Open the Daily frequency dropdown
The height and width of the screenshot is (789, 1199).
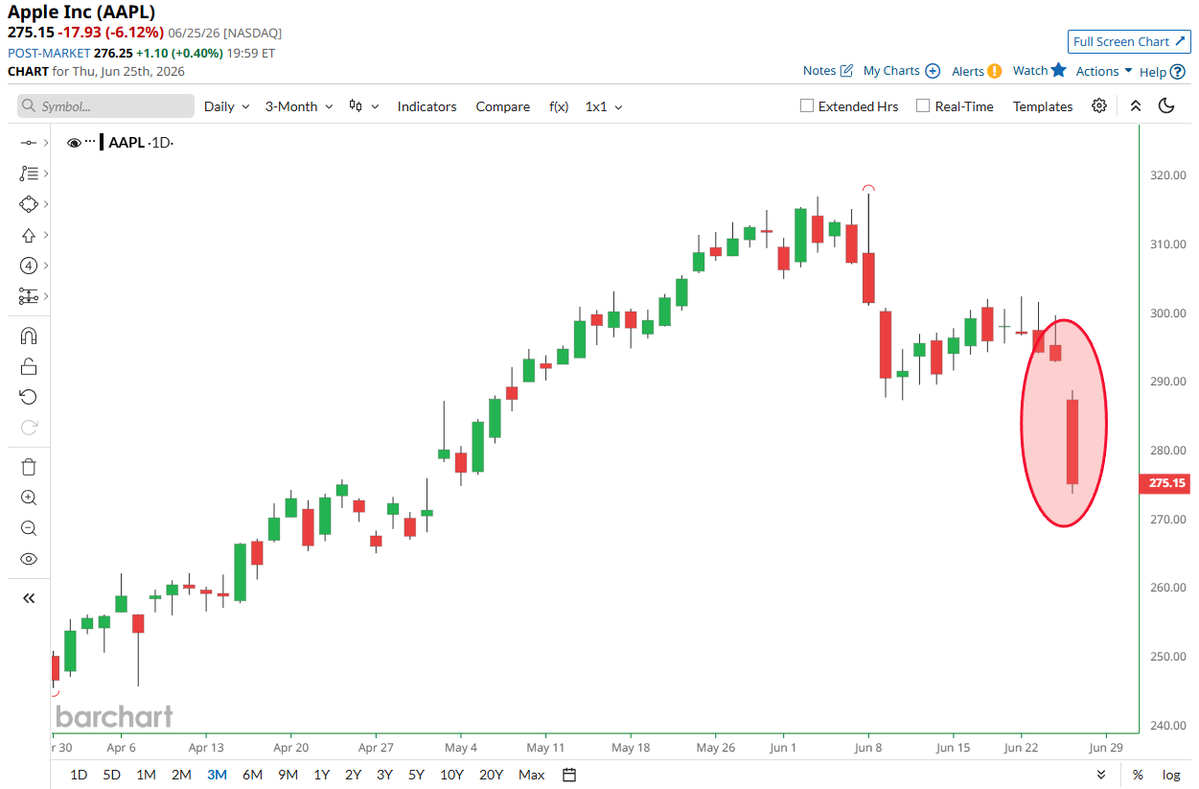(226, 106)
